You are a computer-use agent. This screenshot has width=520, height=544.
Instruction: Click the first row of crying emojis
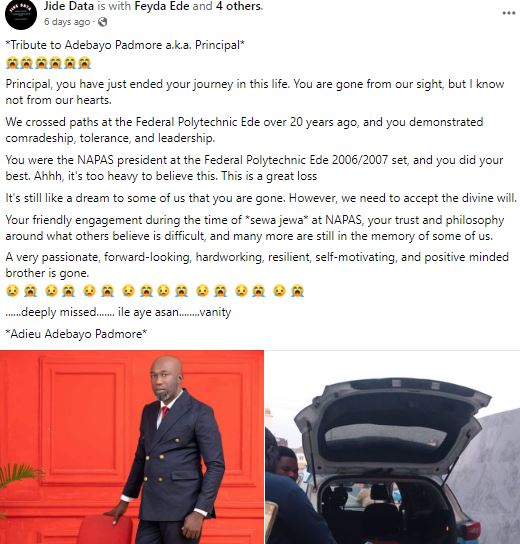click(49, 63)
